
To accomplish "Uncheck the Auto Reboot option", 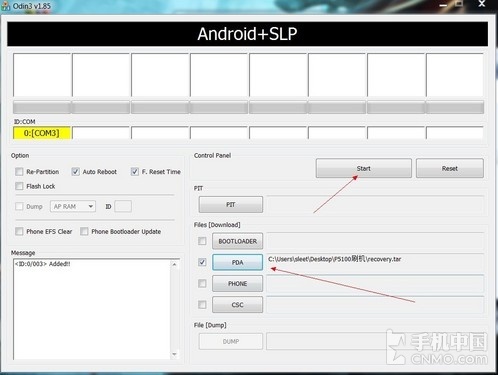I will coord(75,172).
